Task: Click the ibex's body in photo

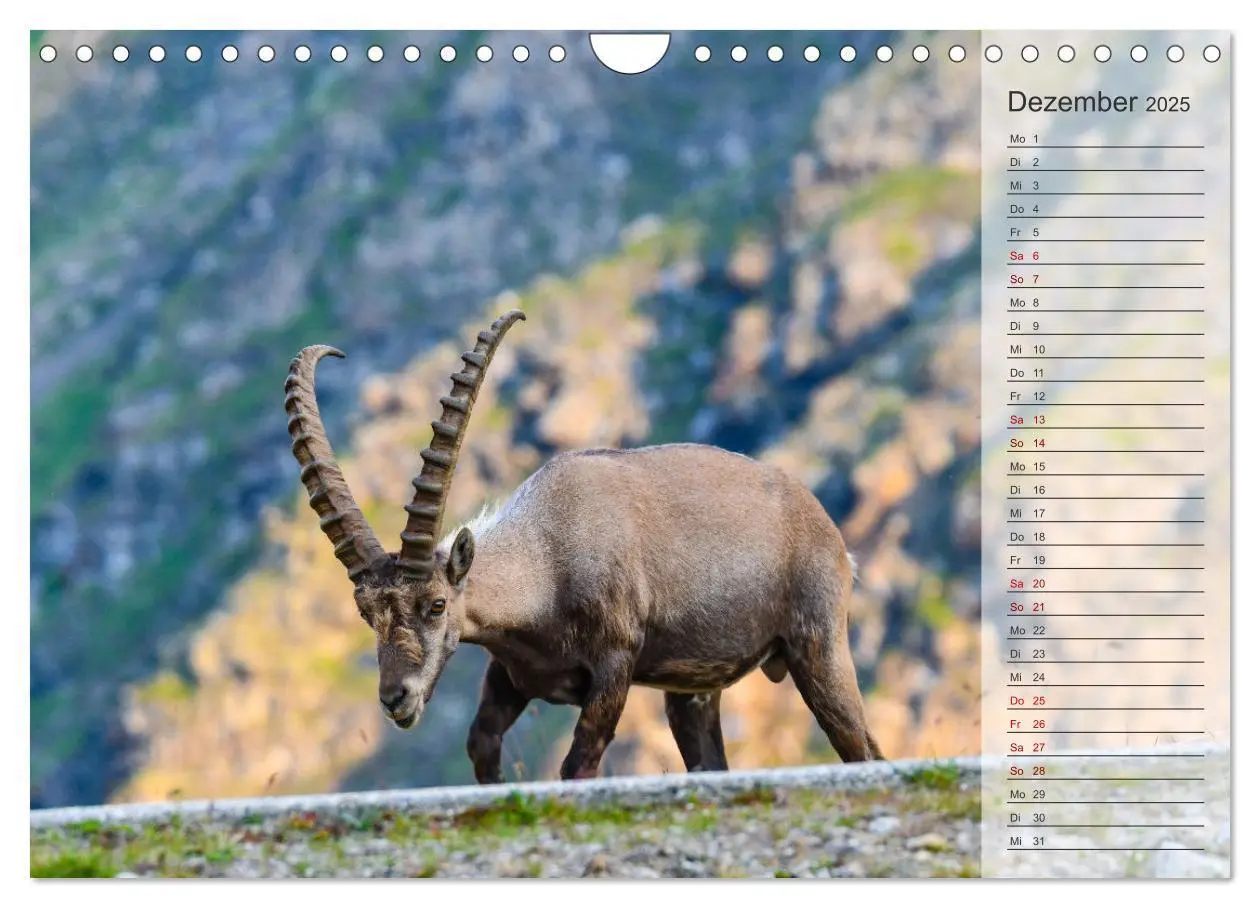Action: [650, 570]
